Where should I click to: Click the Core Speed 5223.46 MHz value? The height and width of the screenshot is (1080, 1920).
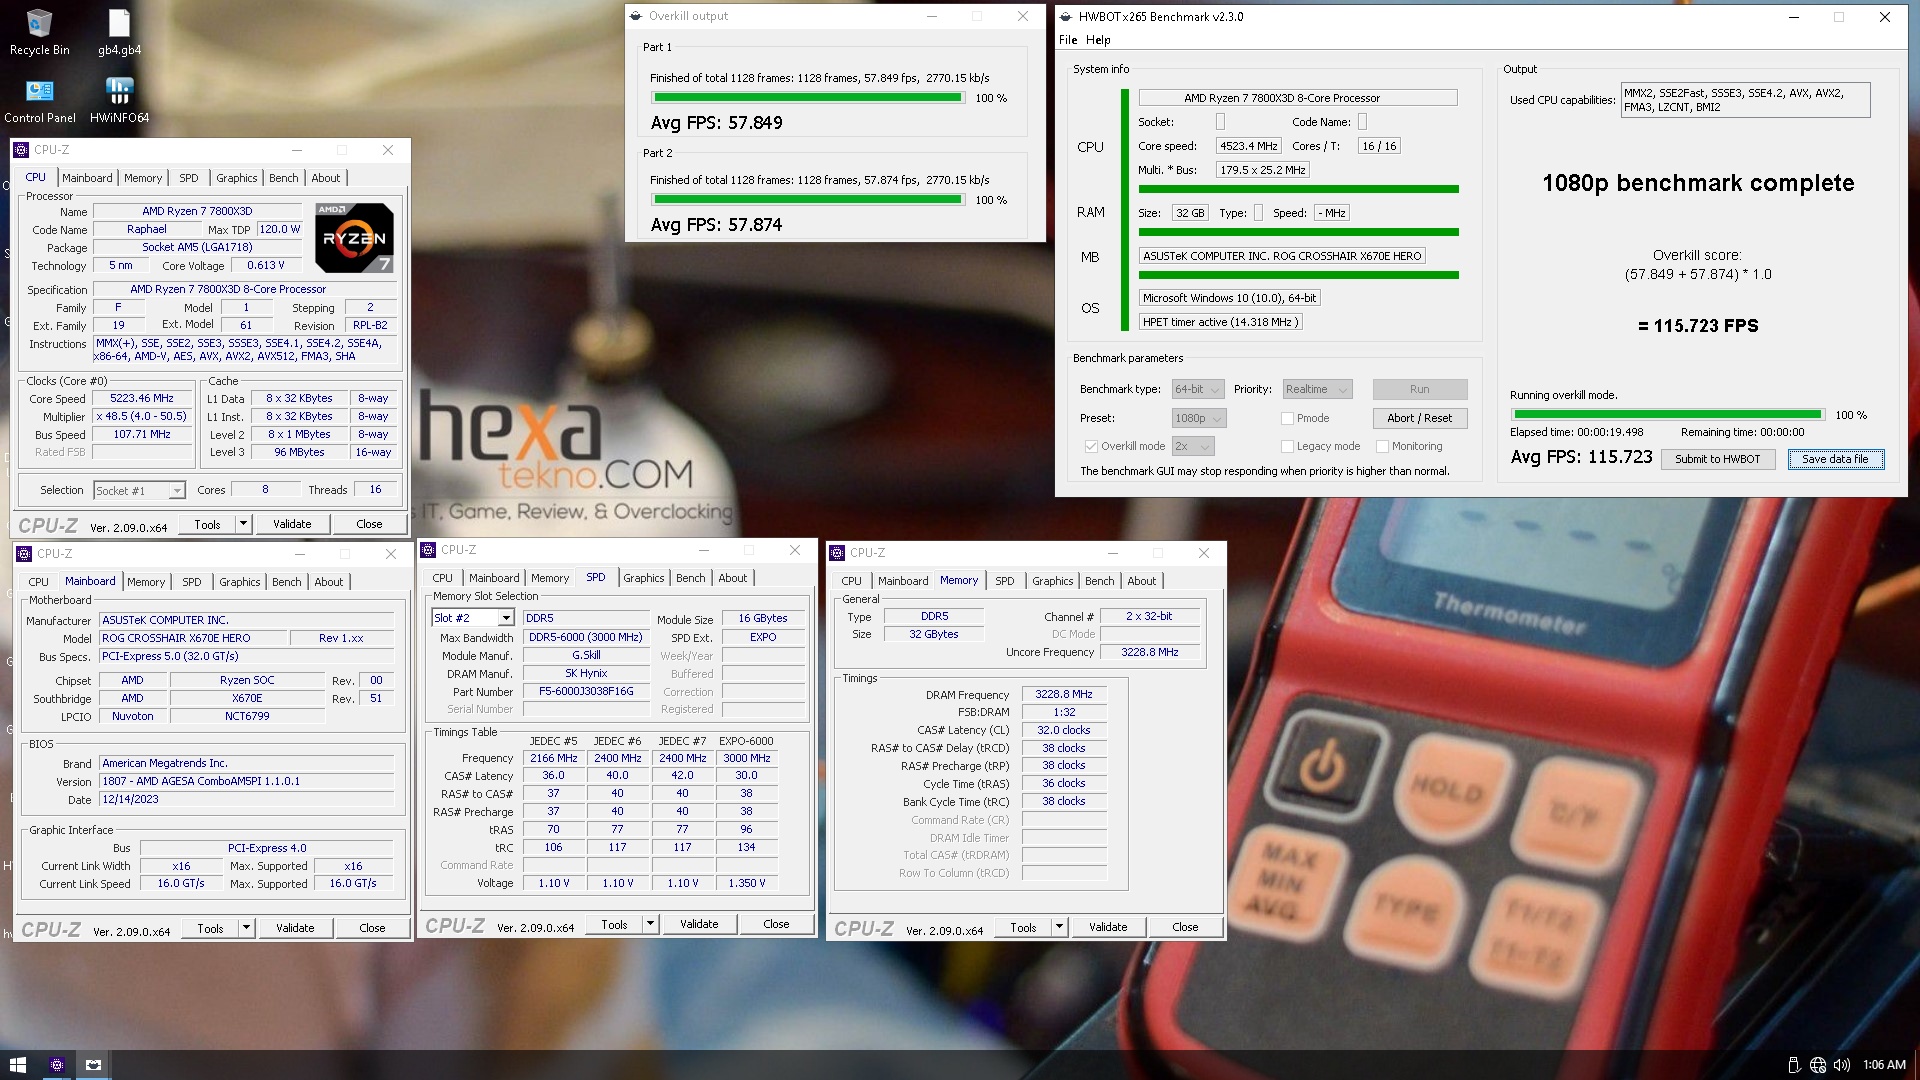point(142,398)
